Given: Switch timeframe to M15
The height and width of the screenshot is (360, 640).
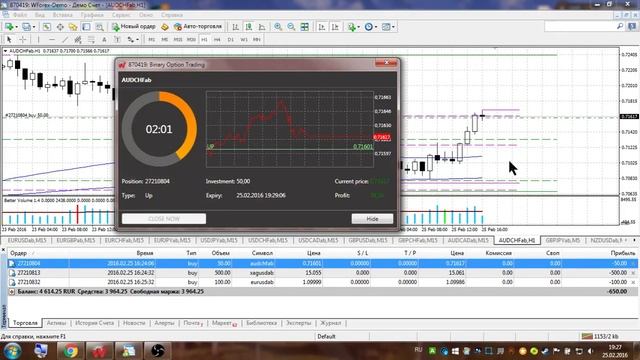Looking at the screenshot, I should click(x=178, y=40).
